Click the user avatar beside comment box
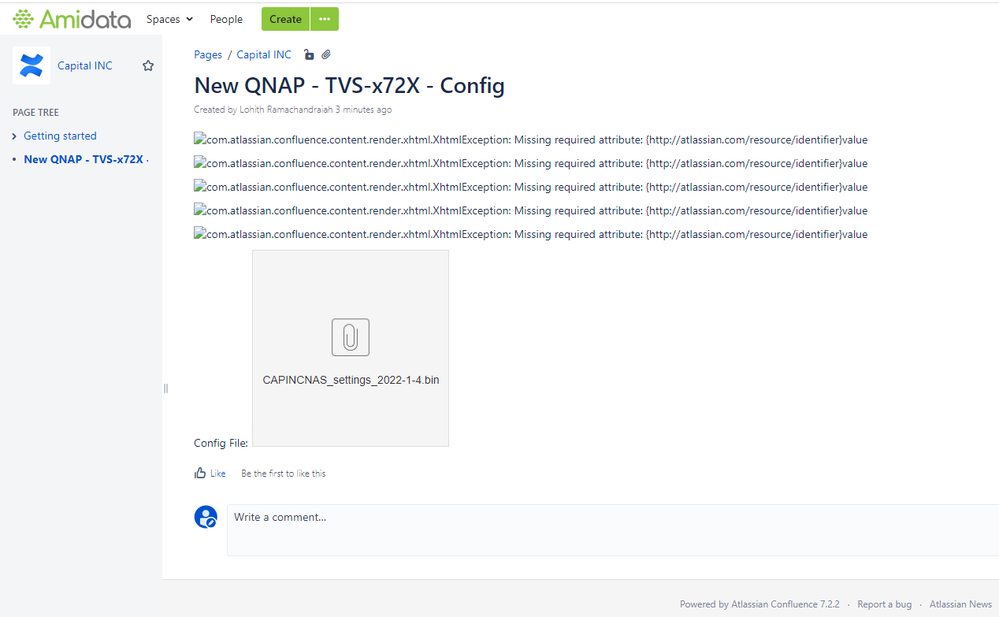The image size is (999, 617). [x=206, y=517]
